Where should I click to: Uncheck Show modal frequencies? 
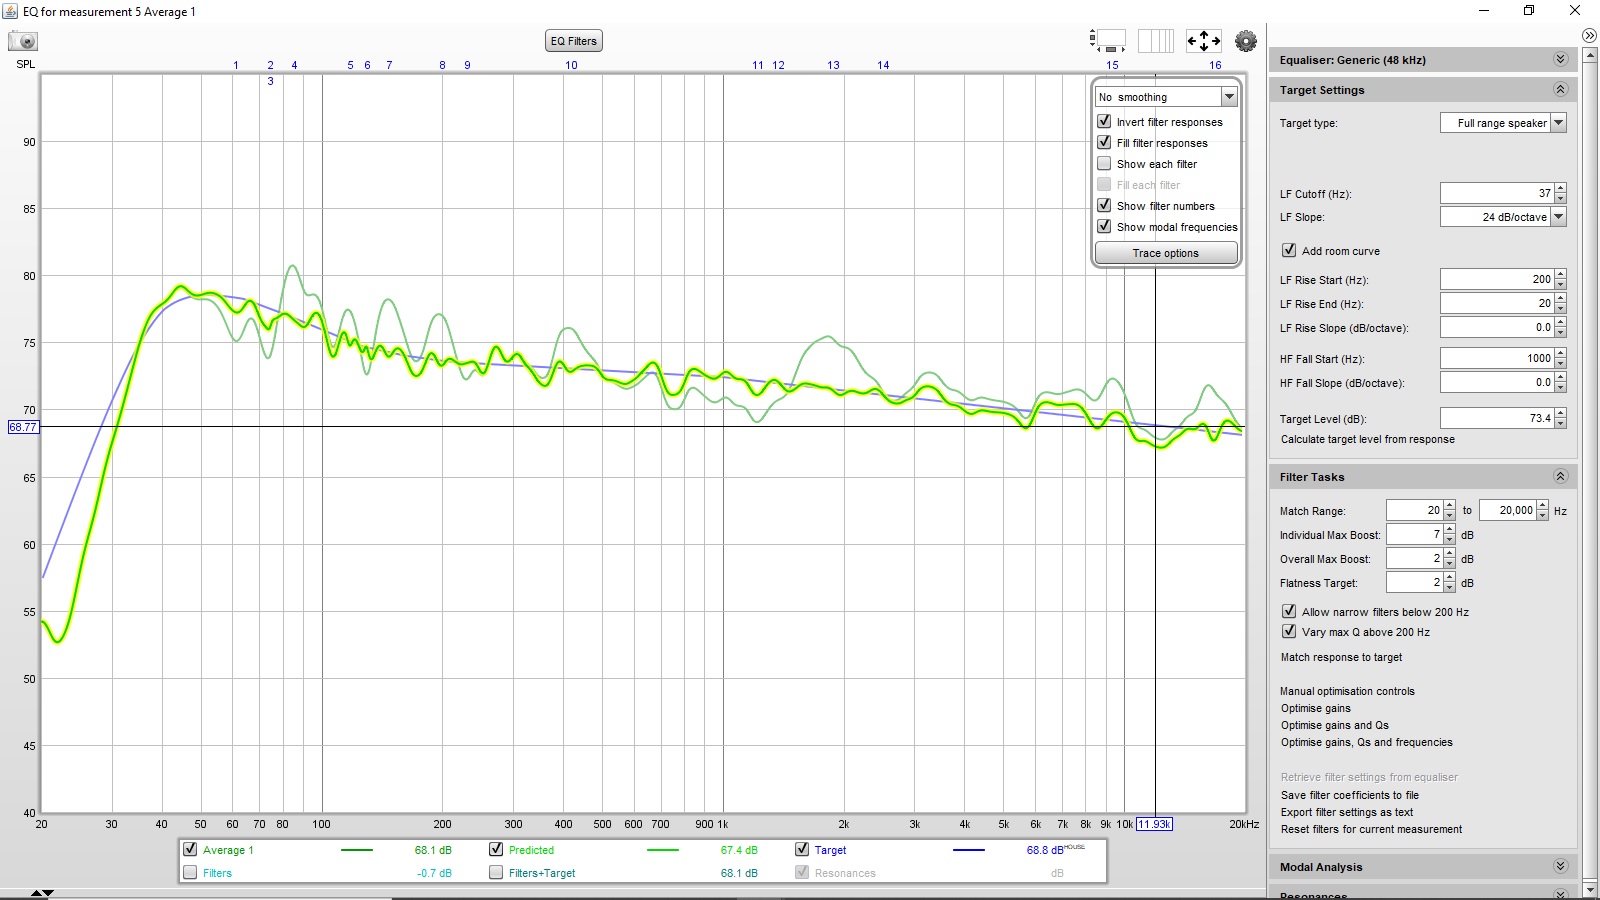pyautogui.click(x=1104, y=226)
